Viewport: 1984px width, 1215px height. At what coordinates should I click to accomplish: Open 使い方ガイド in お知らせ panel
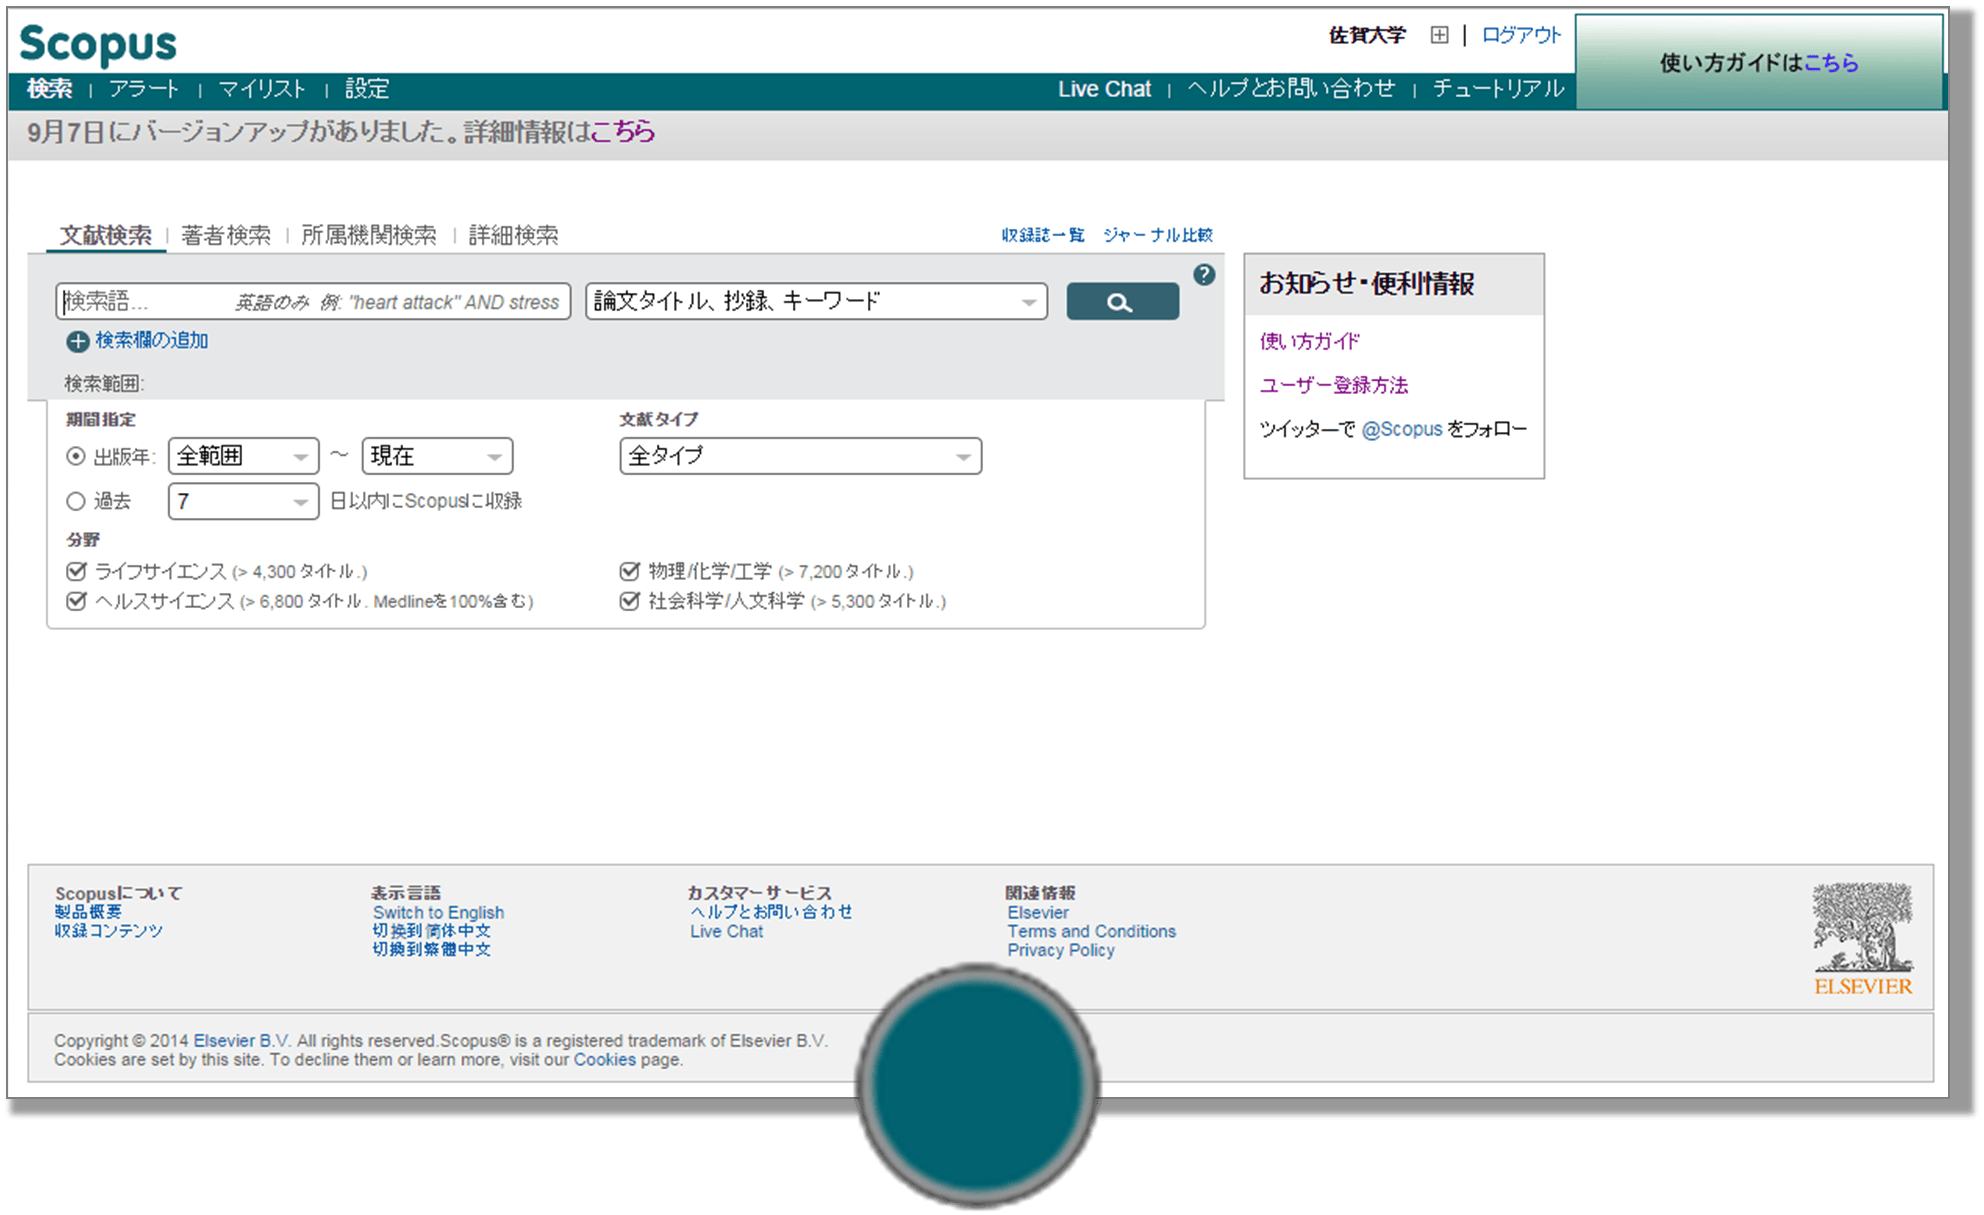(x=1310, y=342)
